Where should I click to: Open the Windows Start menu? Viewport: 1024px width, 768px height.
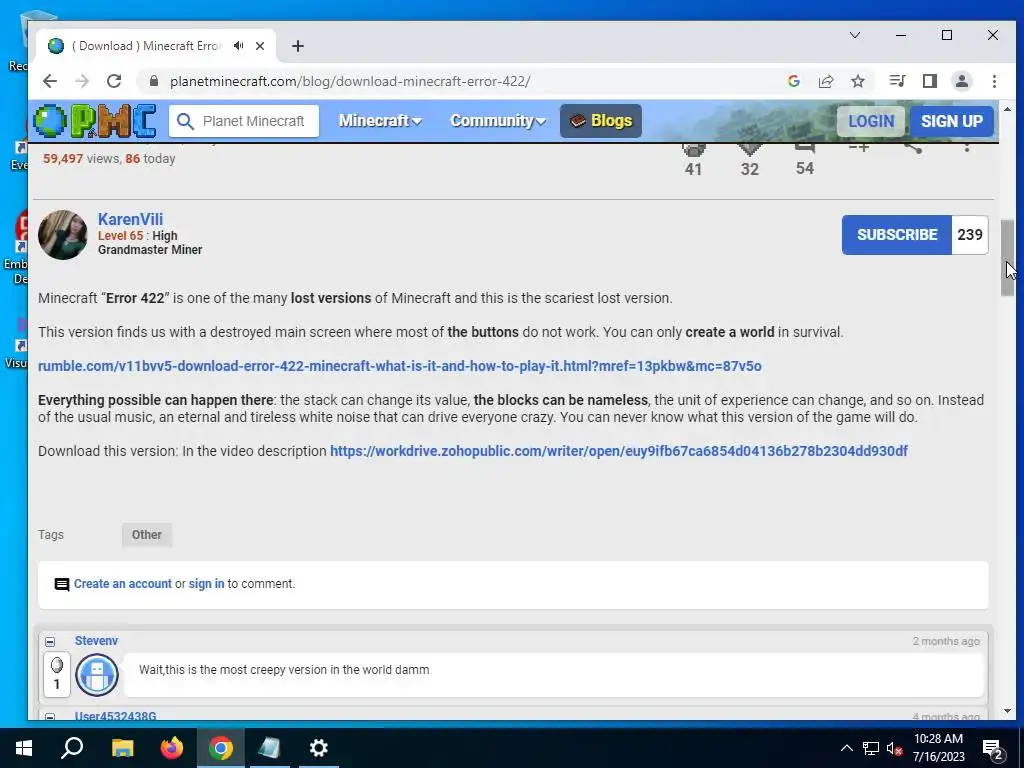coord(24,748)
